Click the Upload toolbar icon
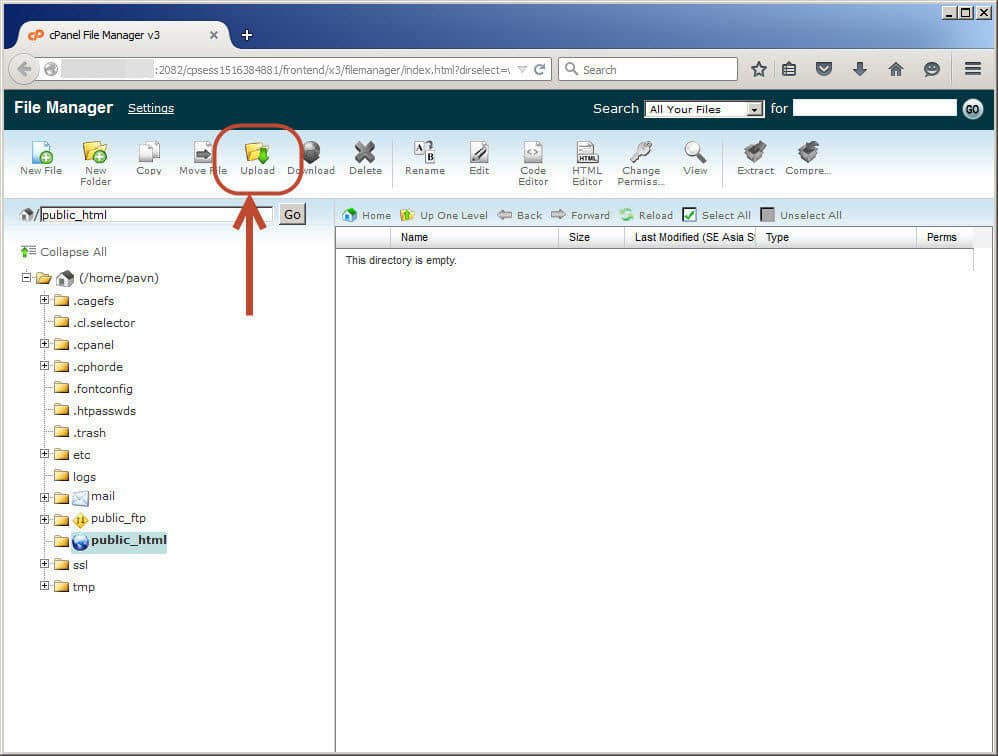 pyautogui.click(x=257, y=153)
